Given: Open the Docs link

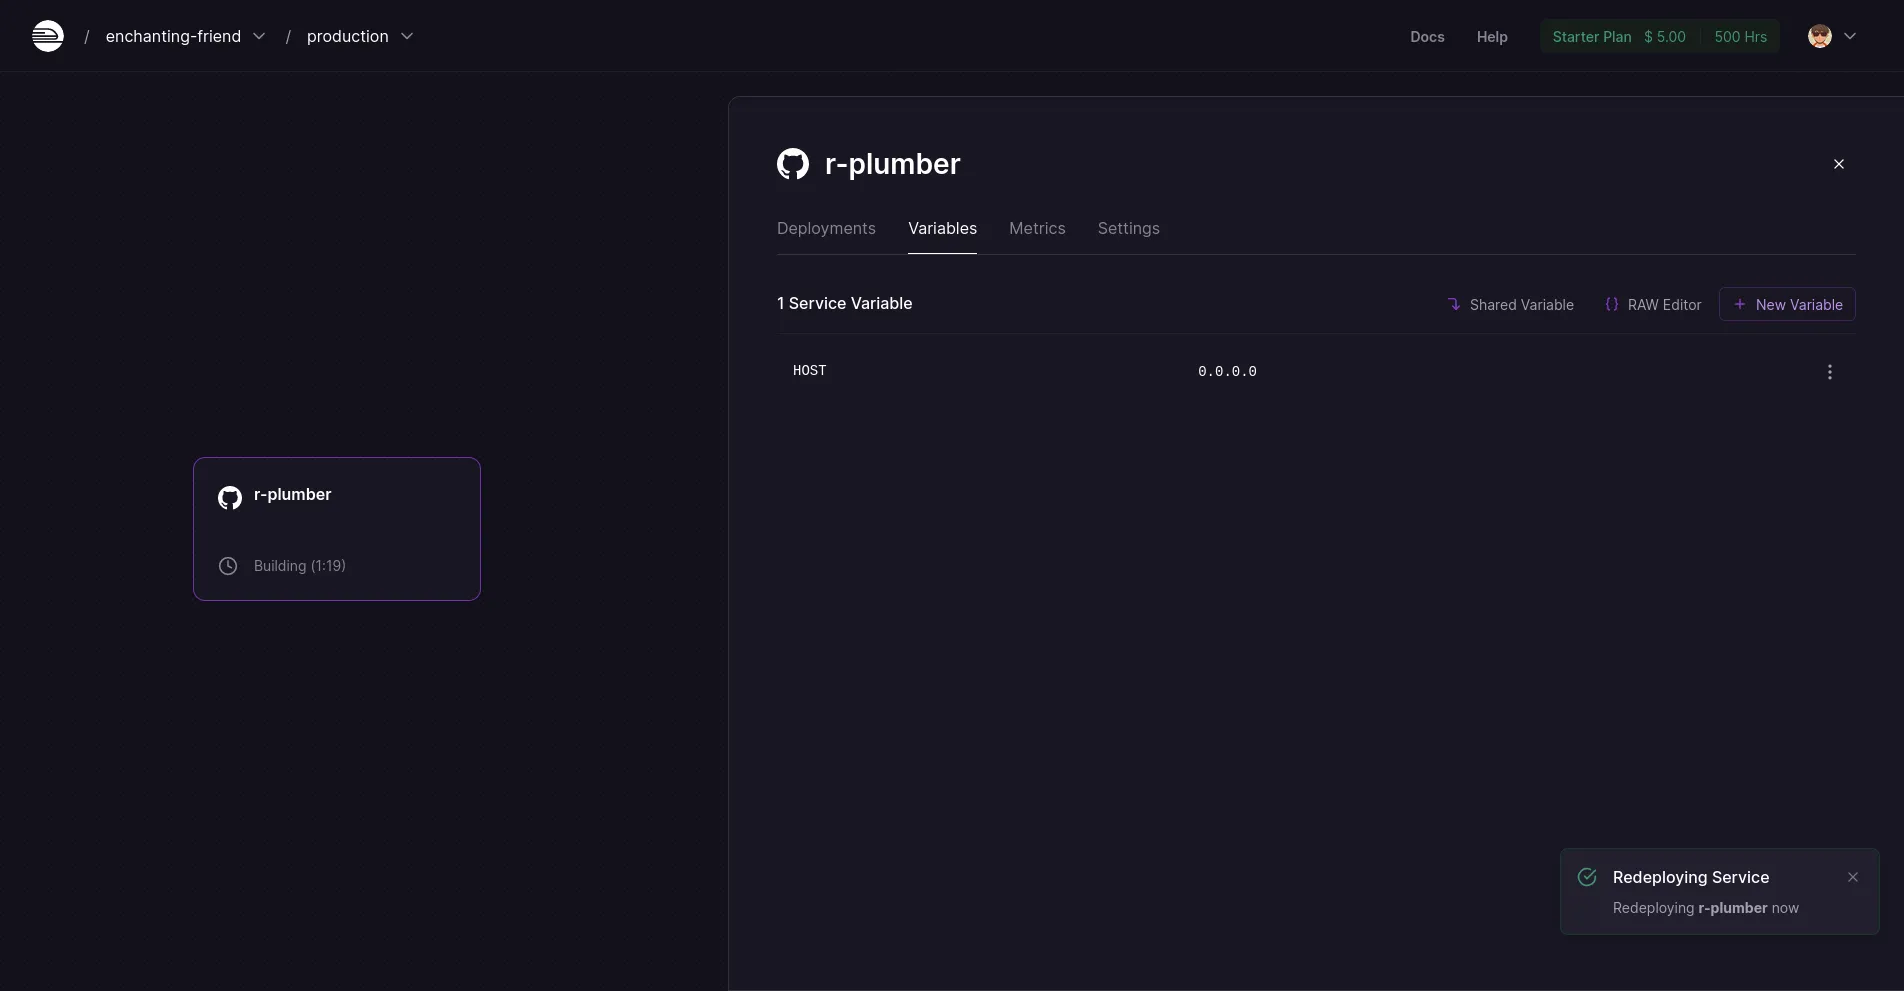Looking at the screenshot, I should point(1427,37).
